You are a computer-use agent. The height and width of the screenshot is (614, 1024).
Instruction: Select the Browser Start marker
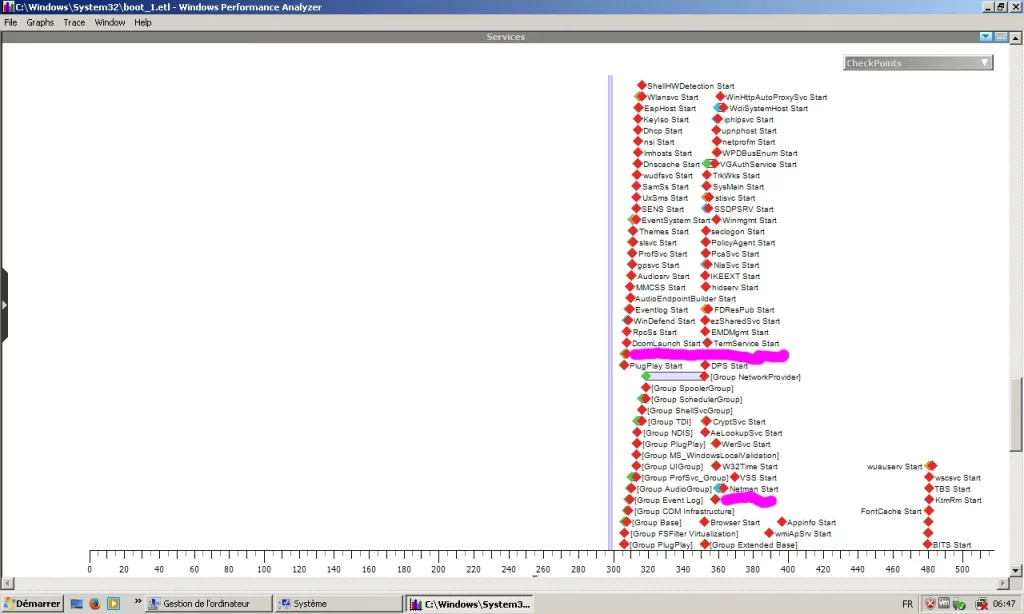pos(704,522)
